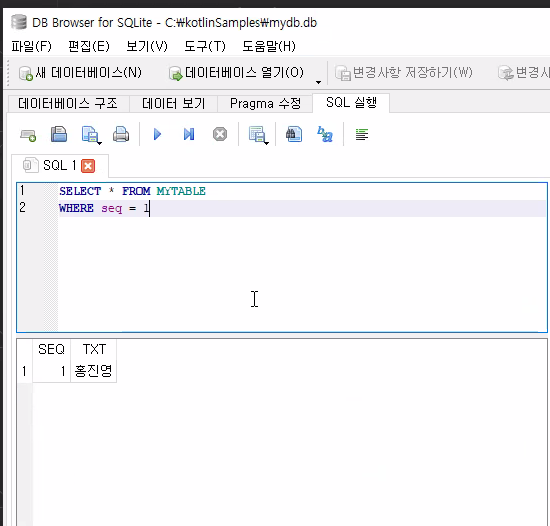This screenshot has height=526, width=550.
Task: Click the FROM keyword on line 1
Action: [x=136, y=191]
